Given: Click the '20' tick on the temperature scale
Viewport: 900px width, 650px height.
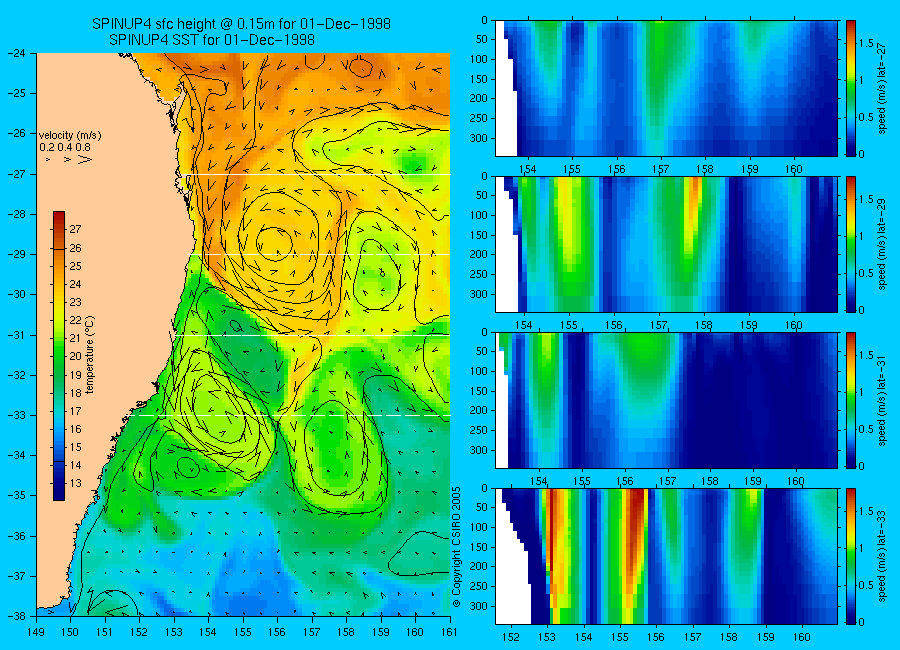Looking at the screenshot, I should [x=75, y=356].
